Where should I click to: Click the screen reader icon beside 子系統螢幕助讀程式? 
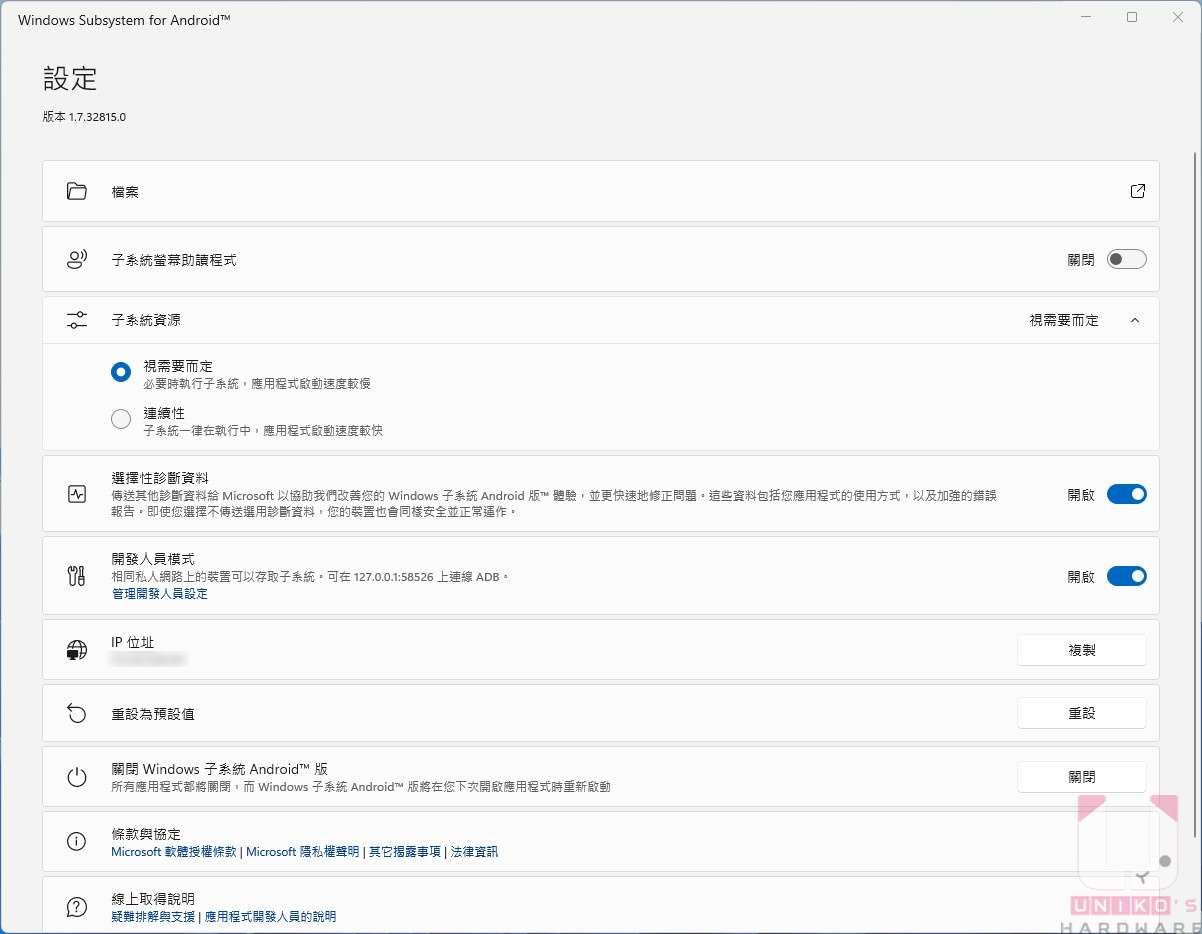coord(77,260)
